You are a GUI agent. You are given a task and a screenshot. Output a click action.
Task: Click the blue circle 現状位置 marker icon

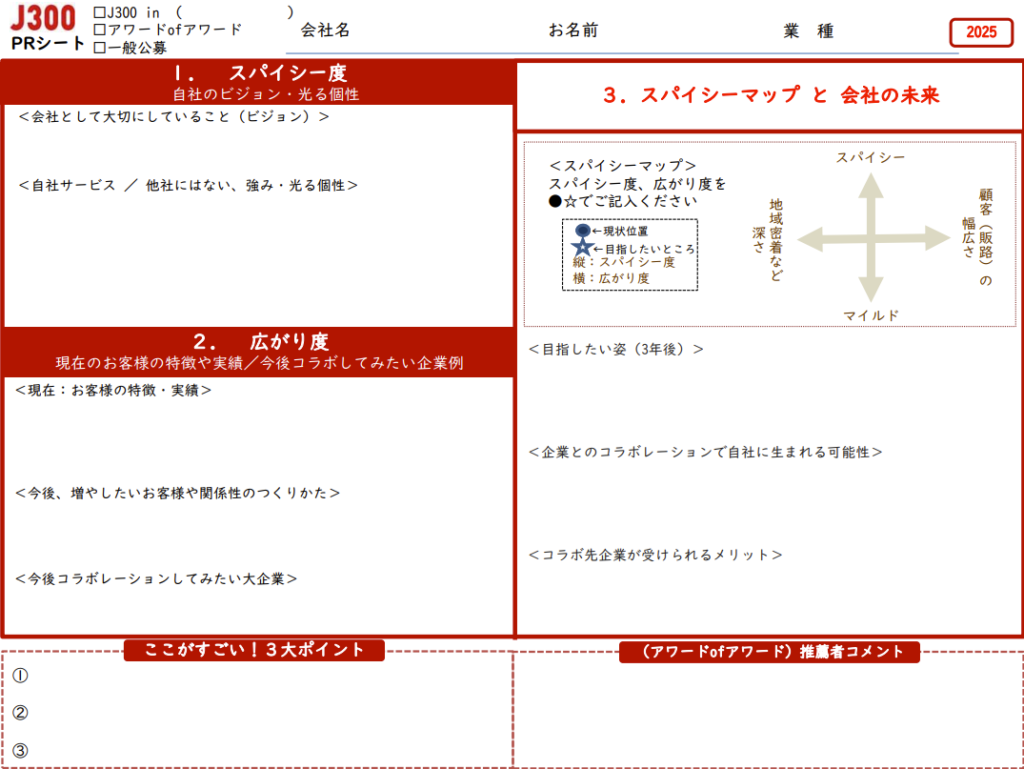tap(583, 230)
